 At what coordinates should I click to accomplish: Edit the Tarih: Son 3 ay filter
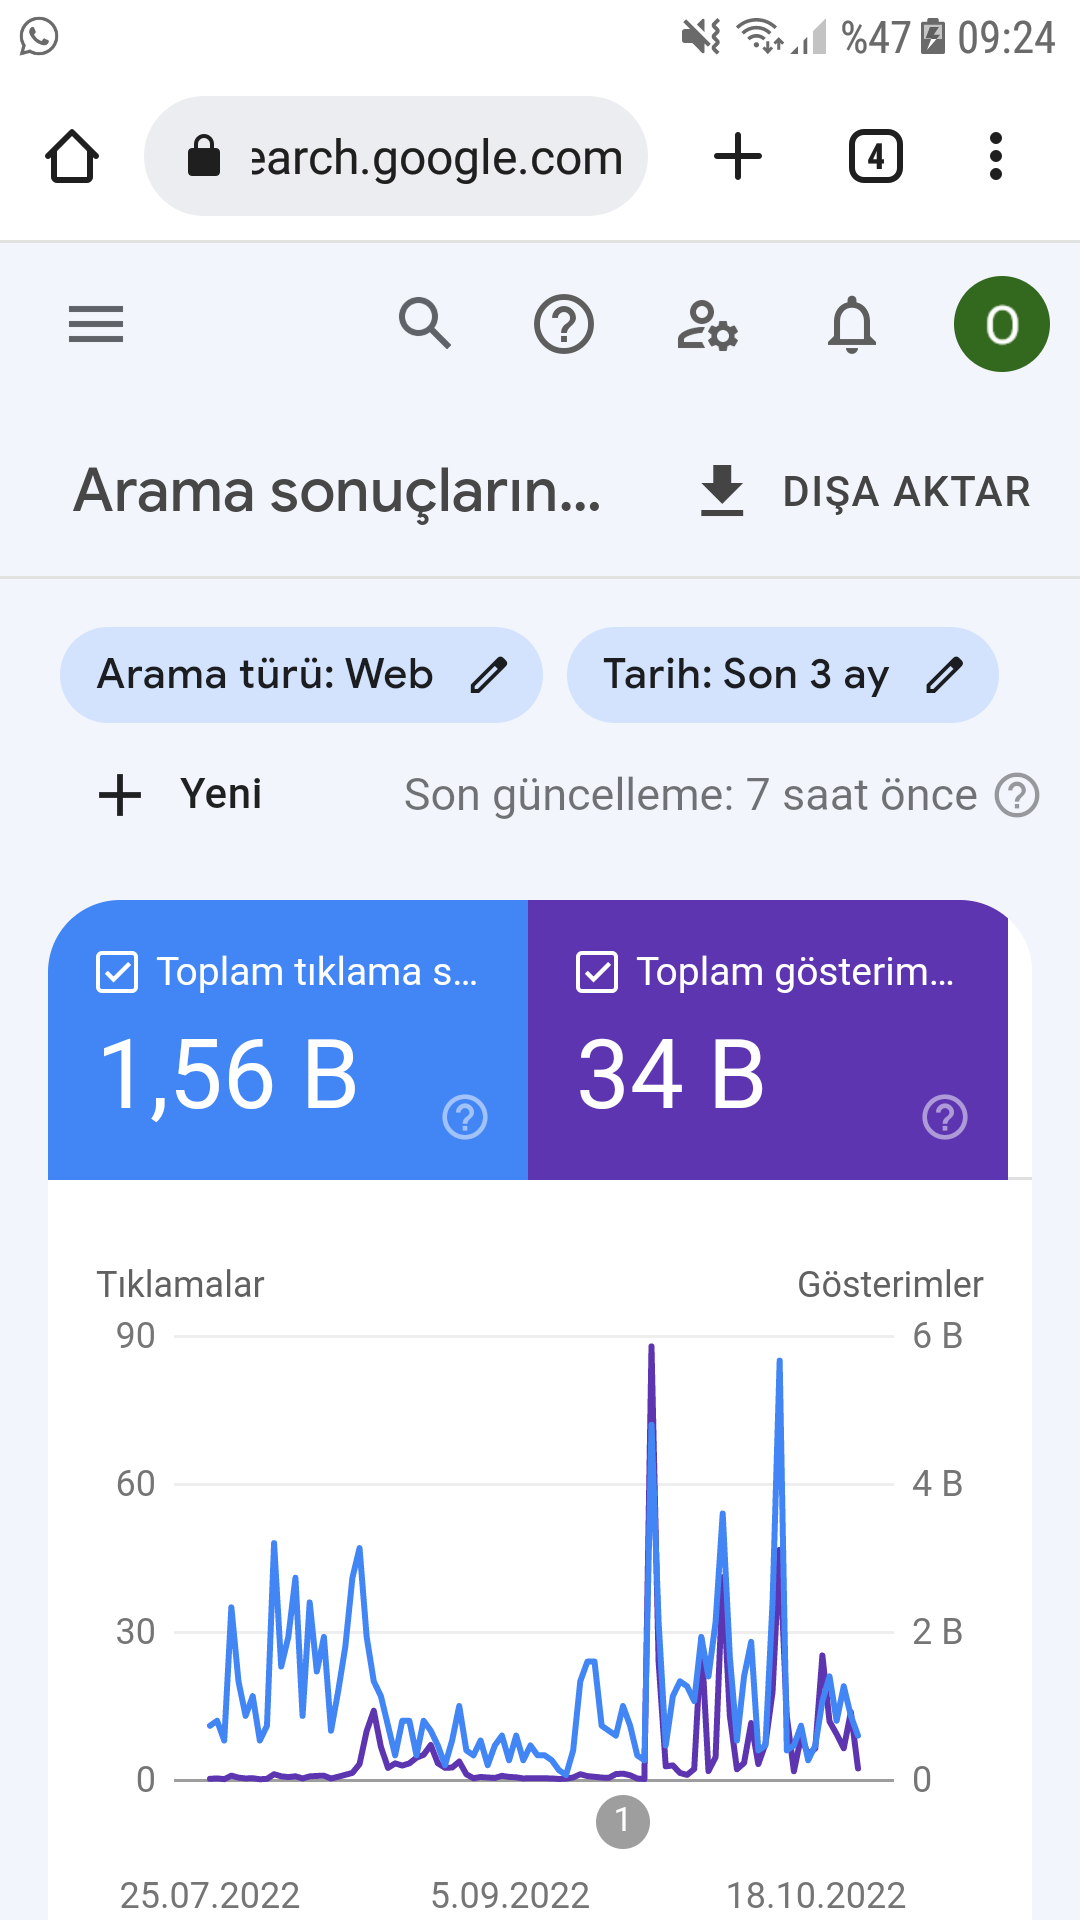pos(782,675)
